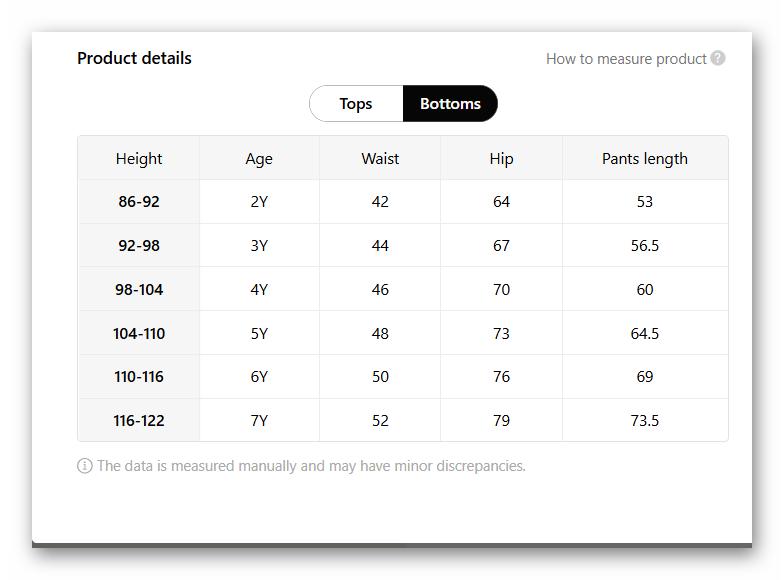This screenshot has height=580, width=784.
Task: Click the Waist column header
Action: pos(380,158)
